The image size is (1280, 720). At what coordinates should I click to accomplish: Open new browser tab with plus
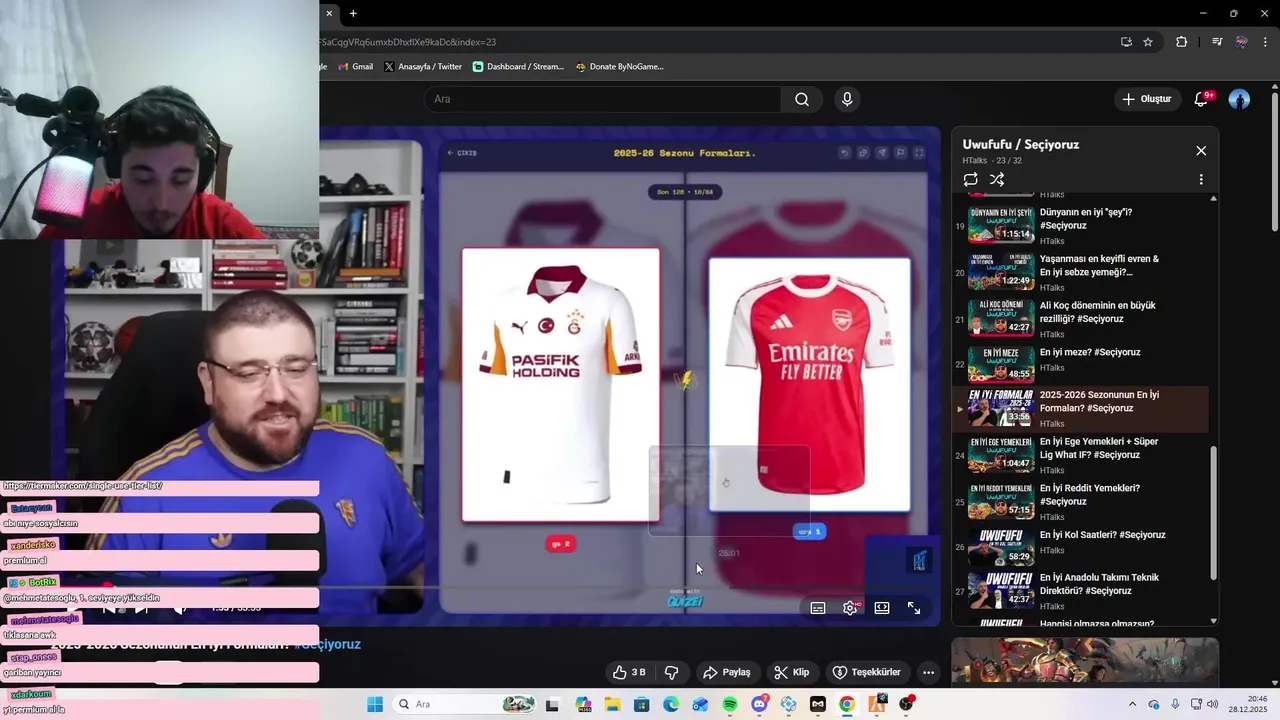coord(353,13)
